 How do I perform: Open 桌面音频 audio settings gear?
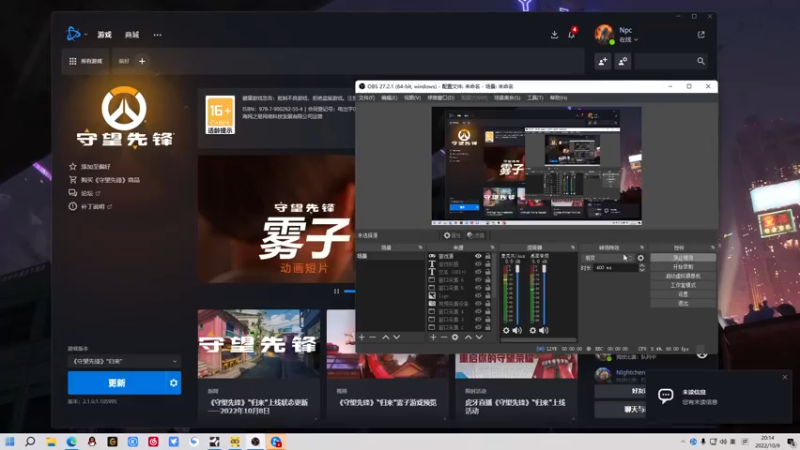pos(533,331)
